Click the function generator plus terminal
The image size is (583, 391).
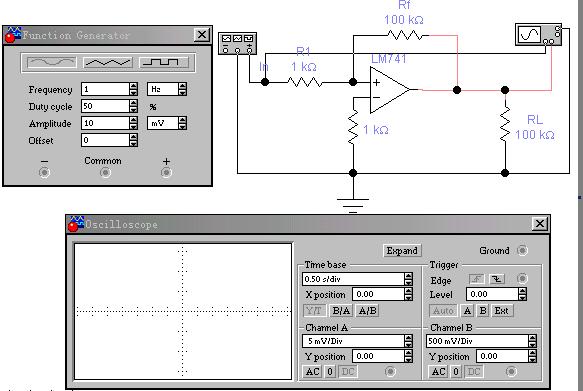click(166, 172)
